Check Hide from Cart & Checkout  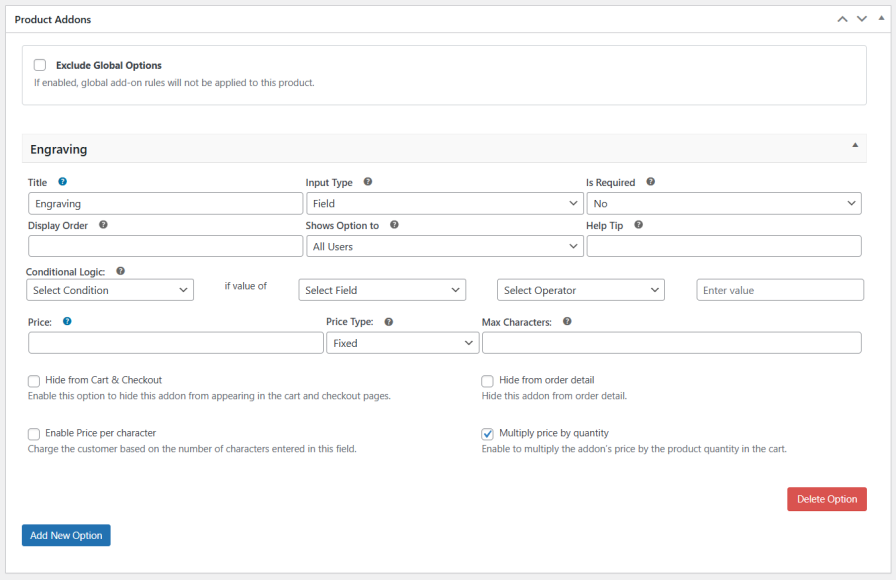[33, 381]
